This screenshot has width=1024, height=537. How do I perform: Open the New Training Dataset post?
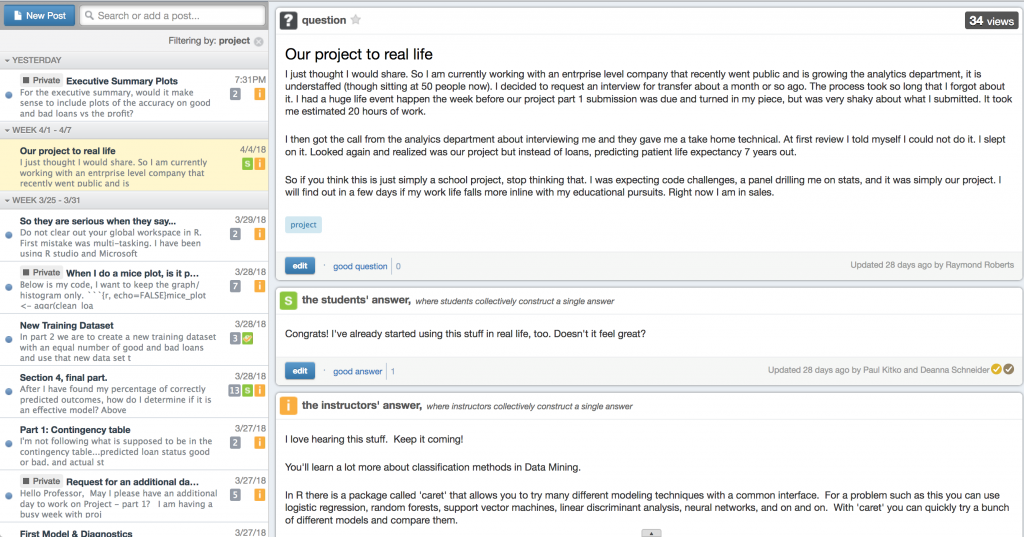(134, 340)
